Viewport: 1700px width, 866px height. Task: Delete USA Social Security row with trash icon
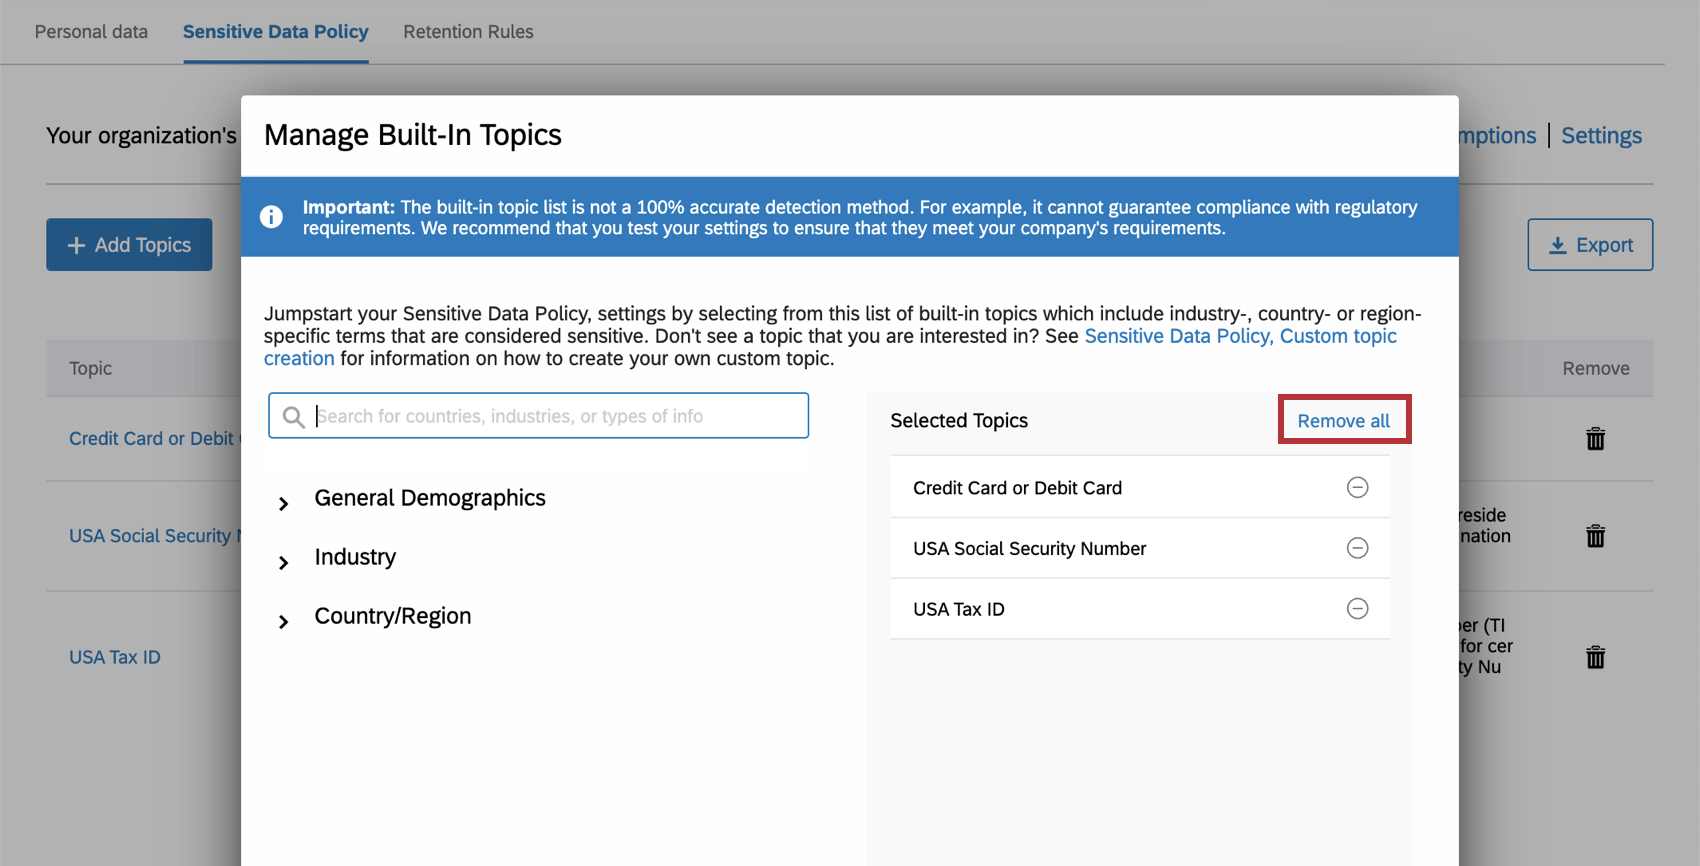[x=1595, y=536]
